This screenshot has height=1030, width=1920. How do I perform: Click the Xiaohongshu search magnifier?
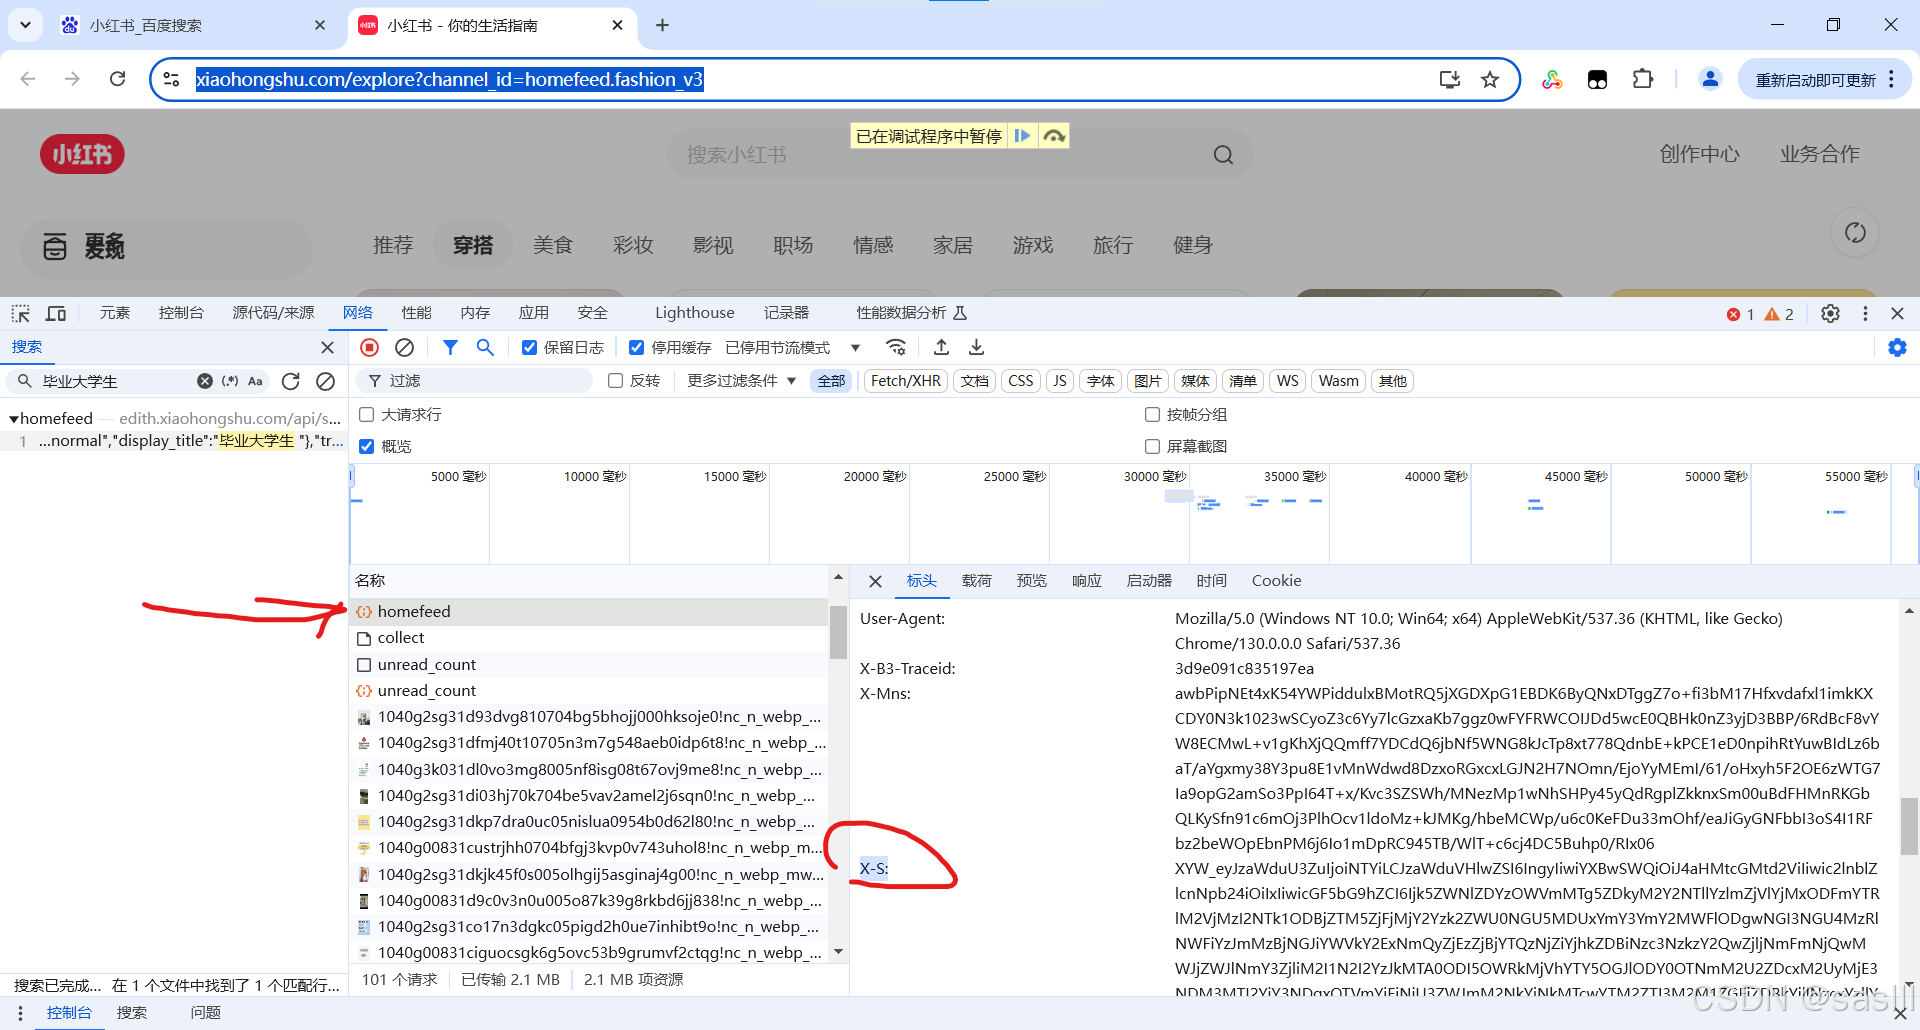coord(1223,155)
